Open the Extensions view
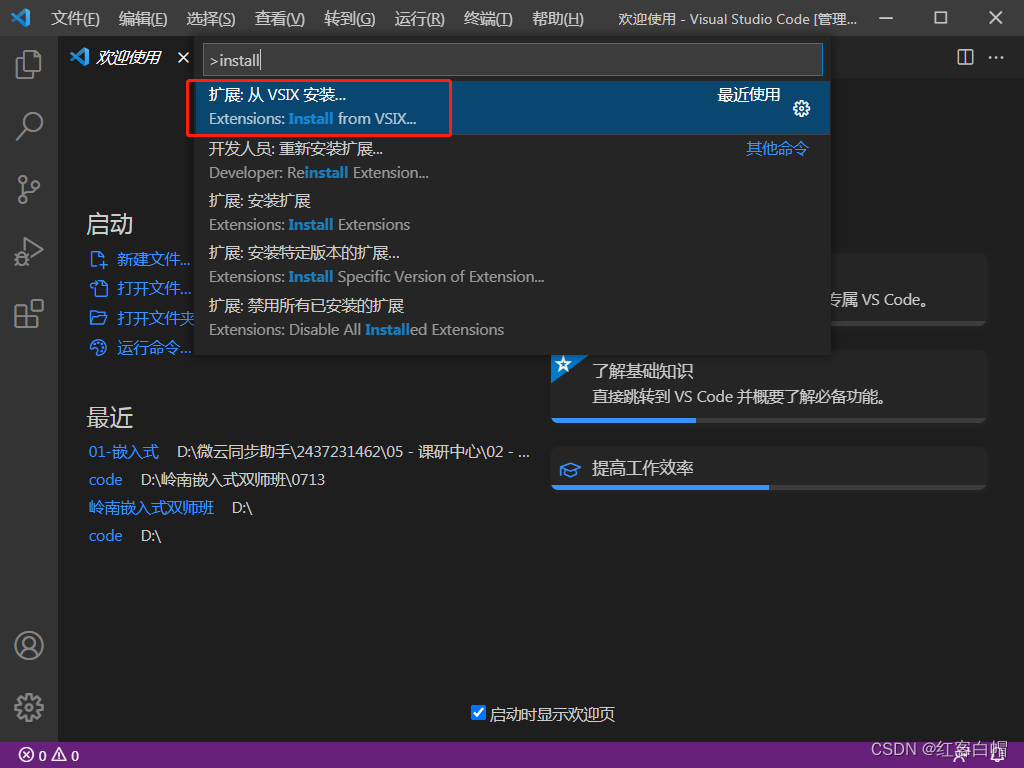The image size is (1024, 768). point(29,314)
